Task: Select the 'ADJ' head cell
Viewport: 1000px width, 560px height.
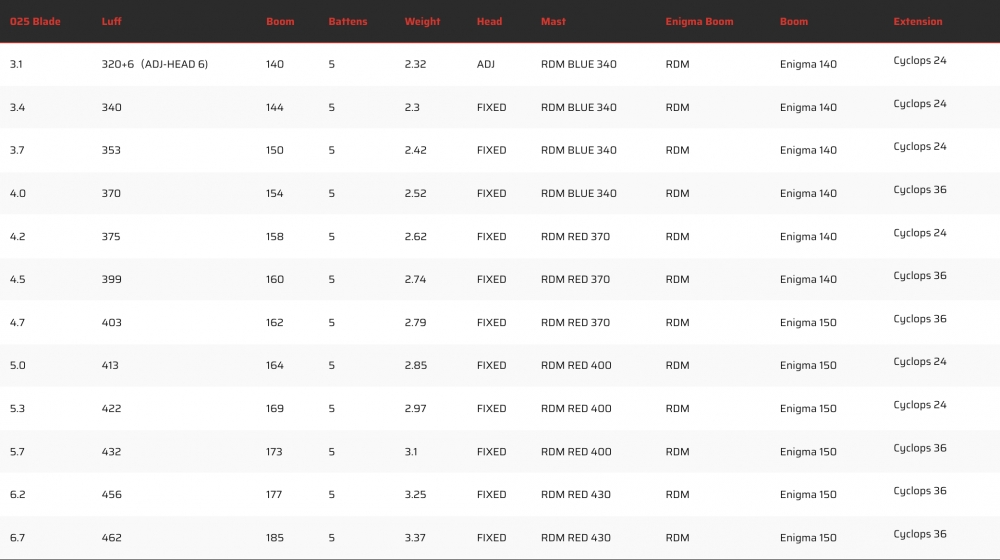Action: tap(486, 64)
